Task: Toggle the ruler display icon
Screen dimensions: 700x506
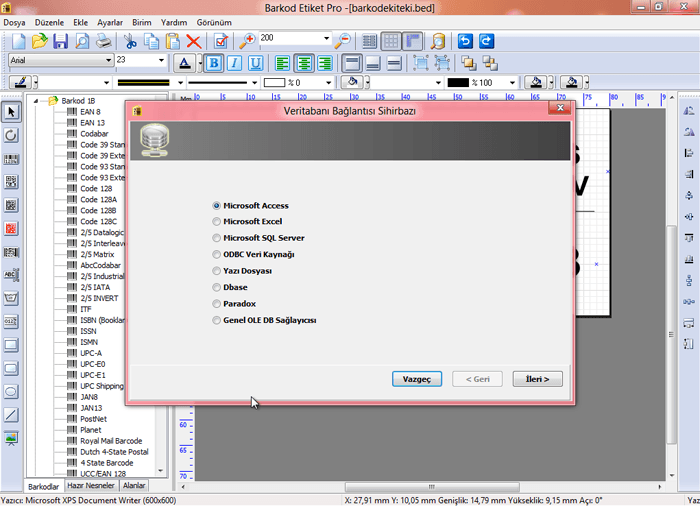Action: point(412,41)
